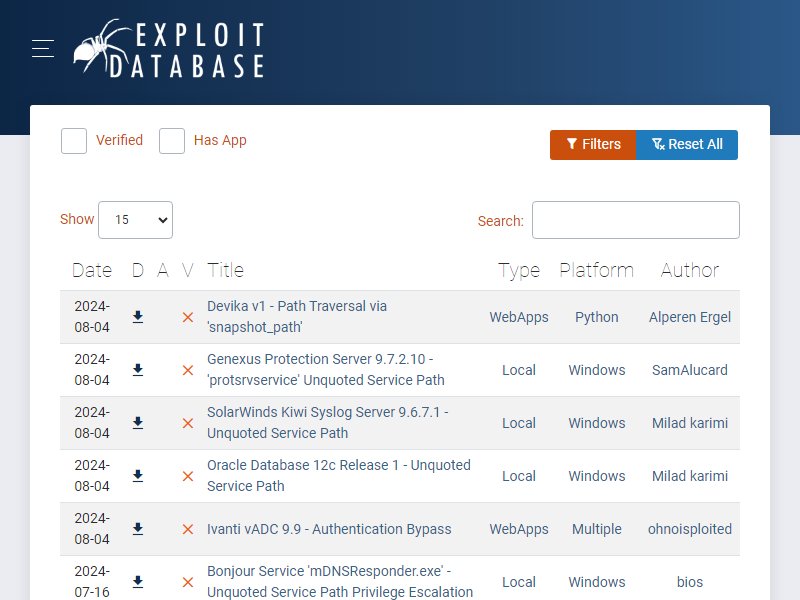Open SolarWinds Kiwi Syslog Server exploit

[328, 423]
